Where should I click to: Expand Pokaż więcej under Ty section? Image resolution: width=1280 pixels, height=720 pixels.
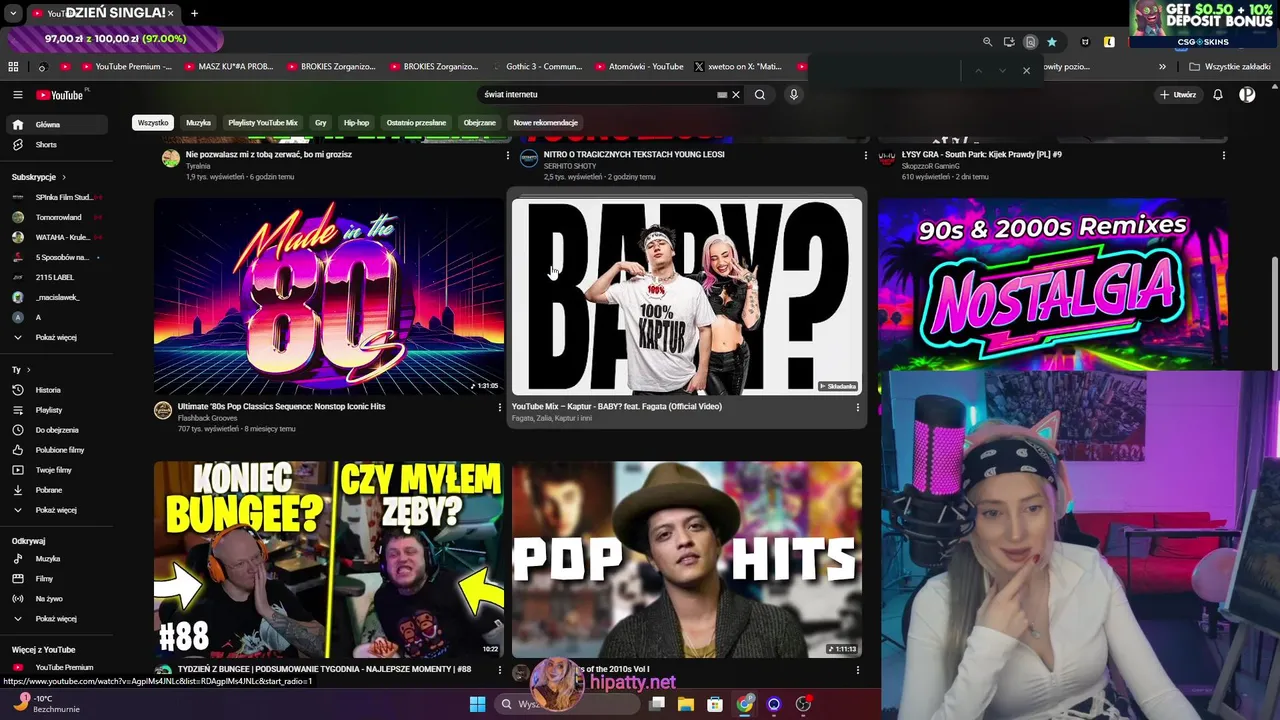tap(57, 510)
